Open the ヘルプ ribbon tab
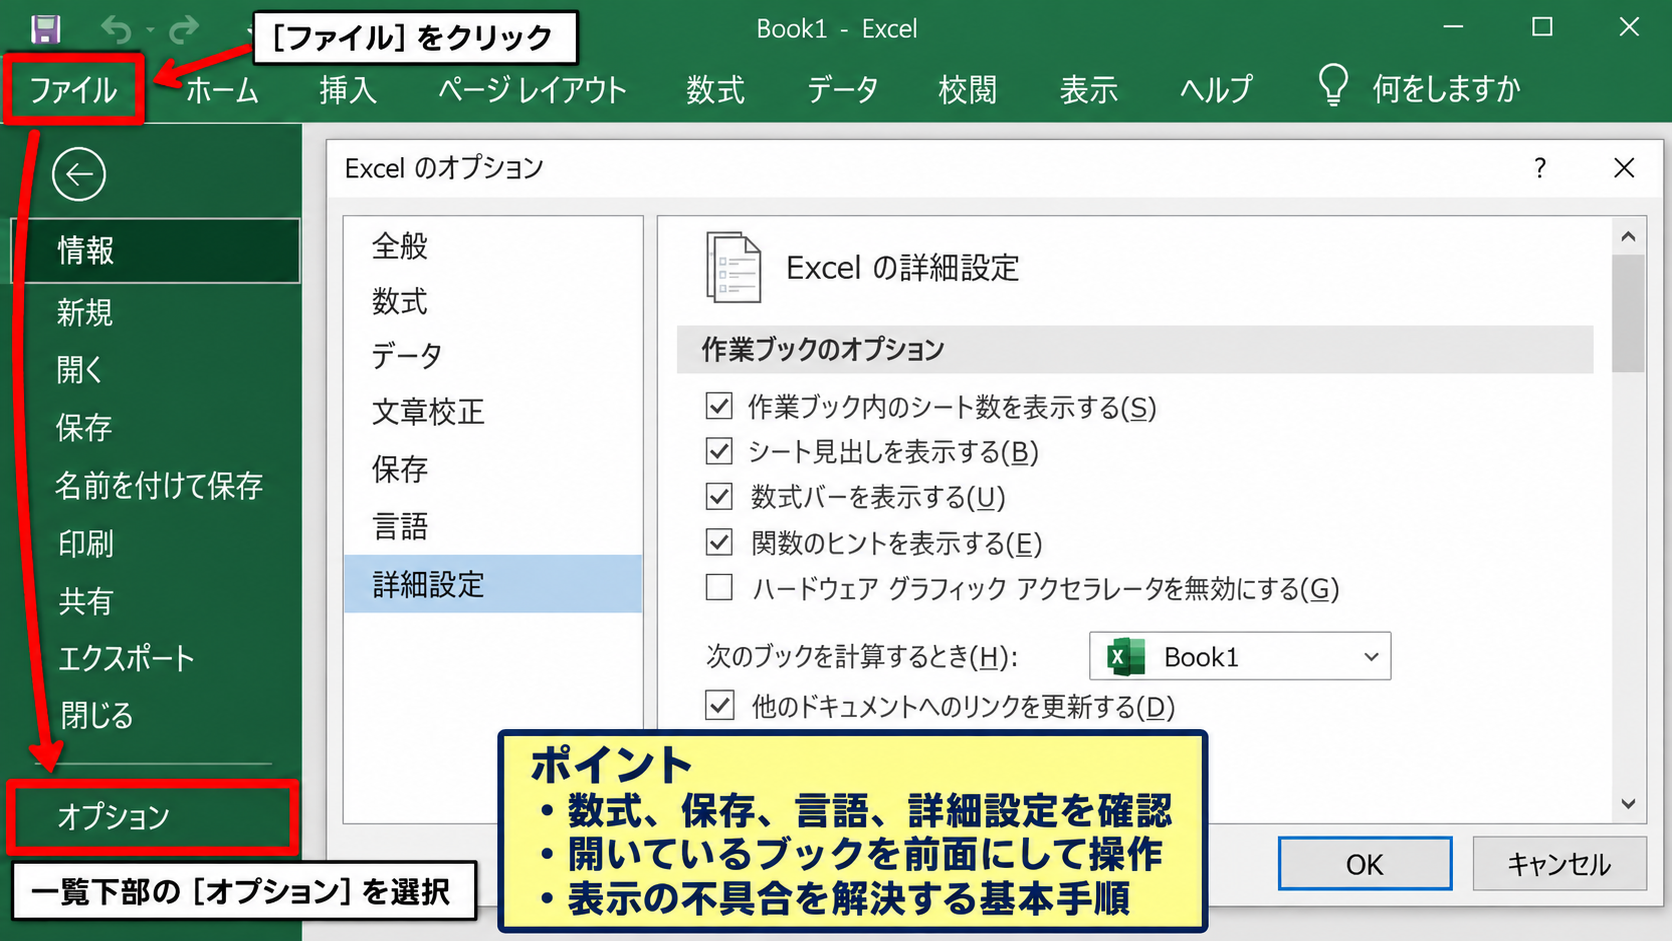 (x=1216, y=90)
